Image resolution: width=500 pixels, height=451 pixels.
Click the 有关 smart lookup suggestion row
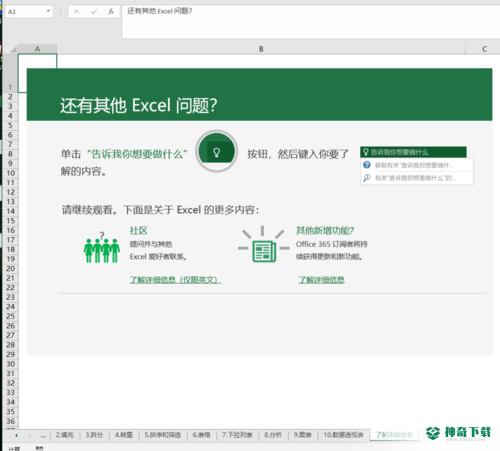point(417,178)
